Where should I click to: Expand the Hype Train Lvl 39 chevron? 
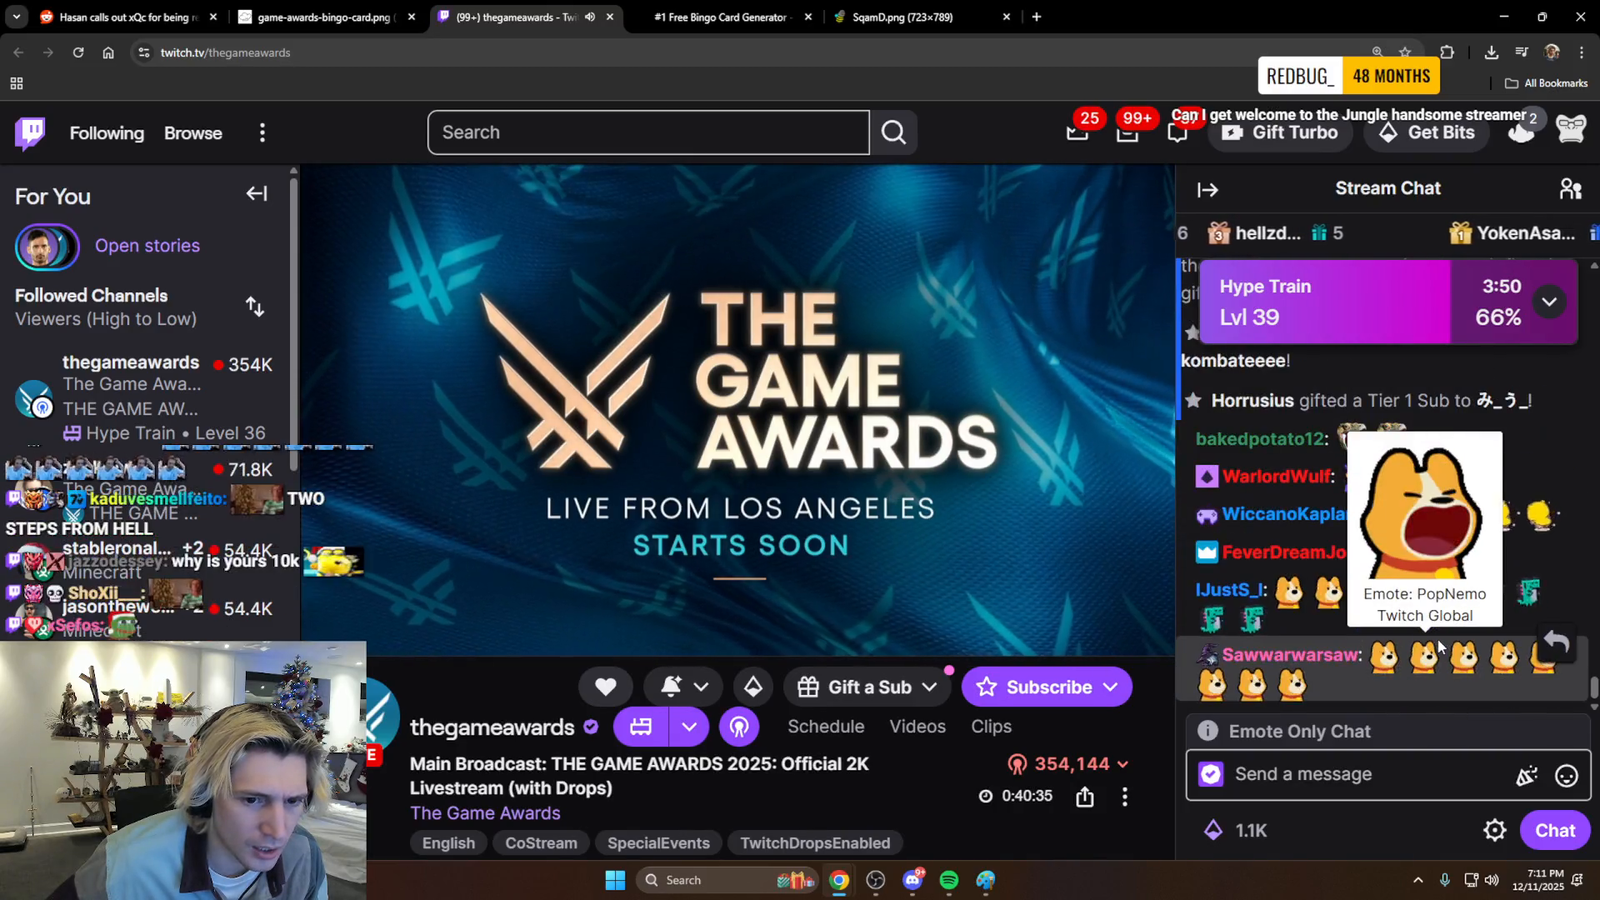(1549, 301)
